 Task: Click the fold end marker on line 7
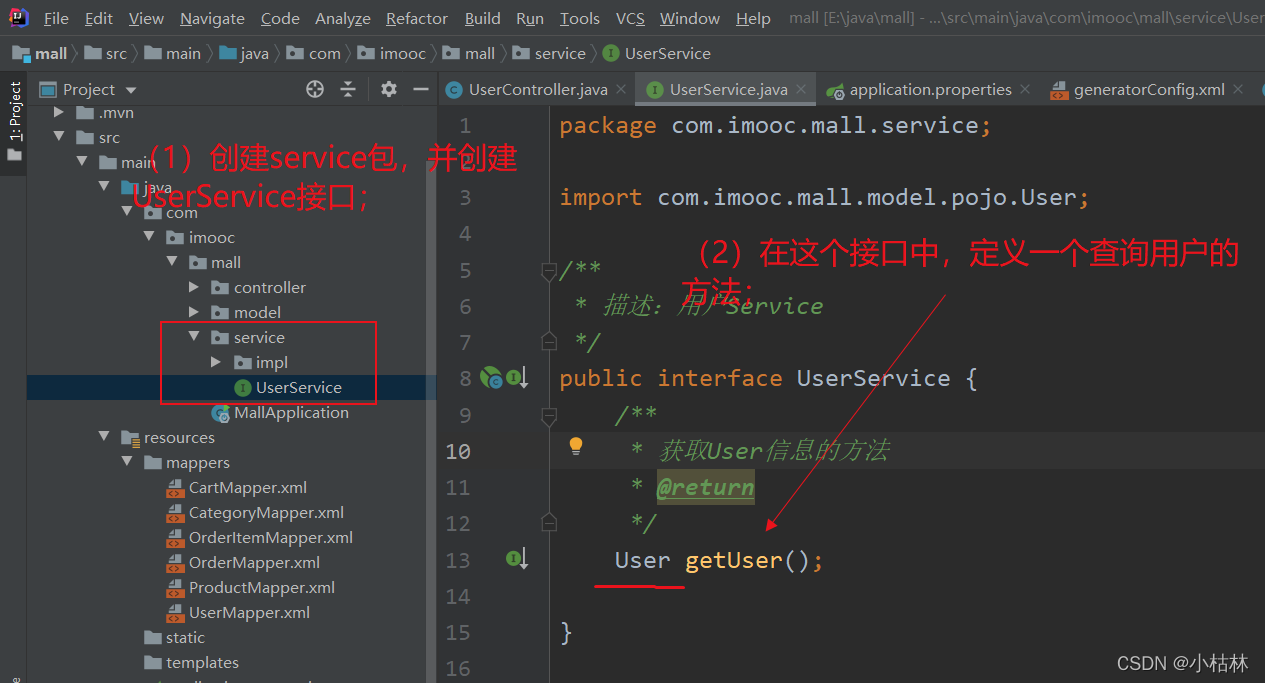click(x=548, y=342)
